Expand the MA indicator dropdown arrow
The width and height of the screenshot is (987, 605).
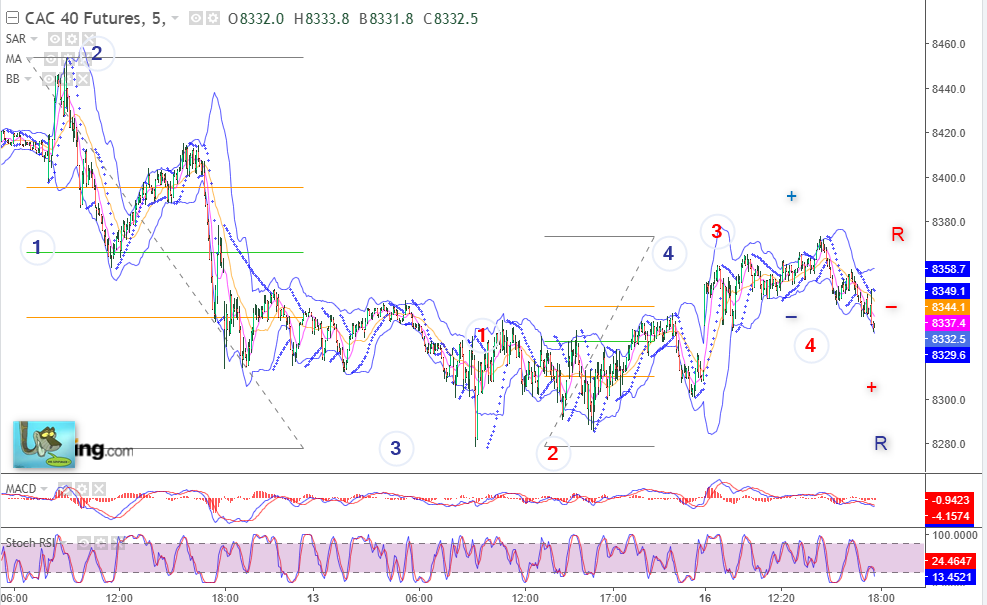pos(28,59)
